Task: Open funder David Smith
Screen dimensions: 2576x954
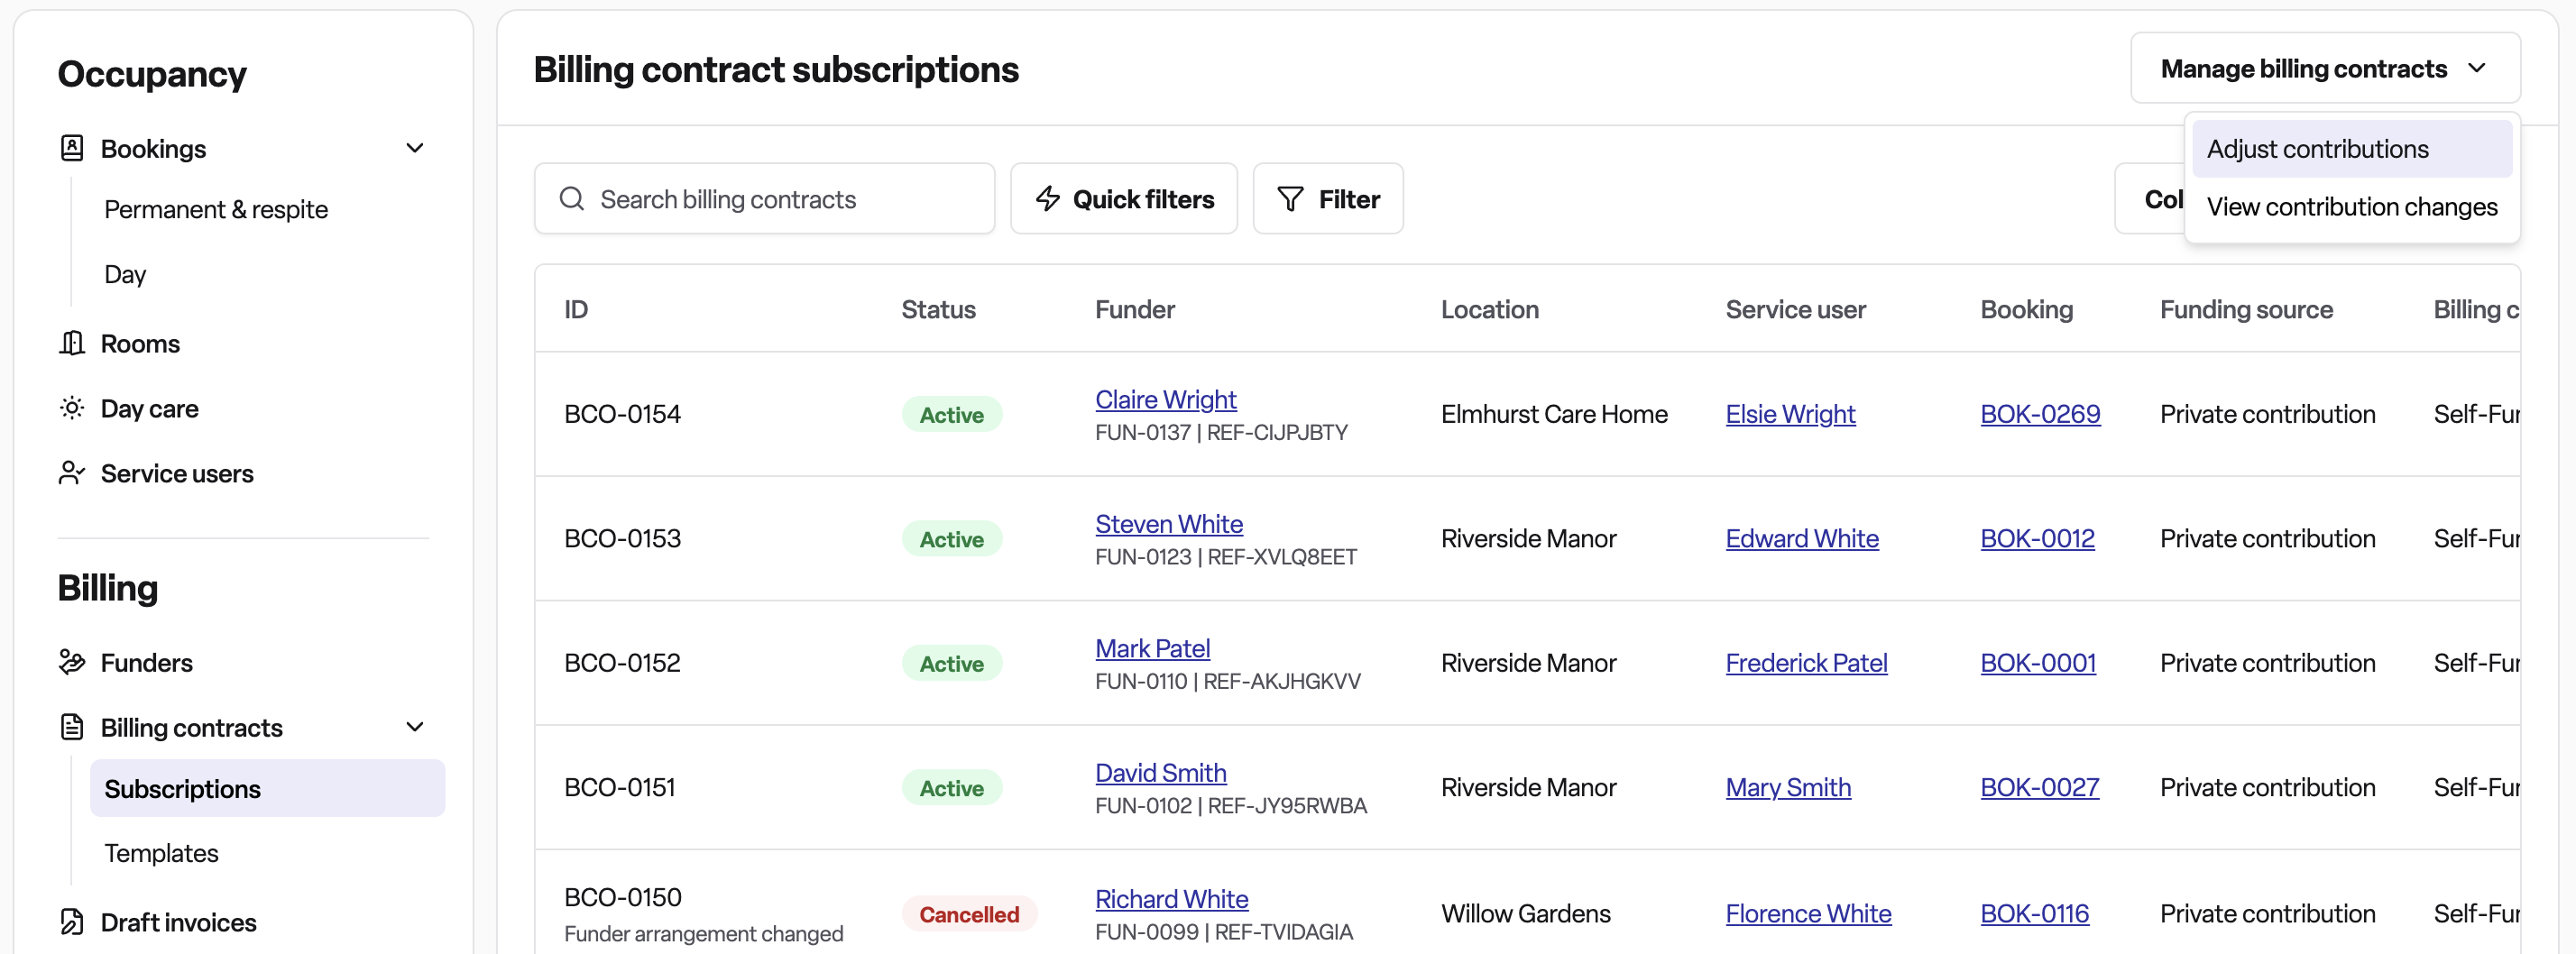Action: pyautogui.click(x=1160, y=772)
